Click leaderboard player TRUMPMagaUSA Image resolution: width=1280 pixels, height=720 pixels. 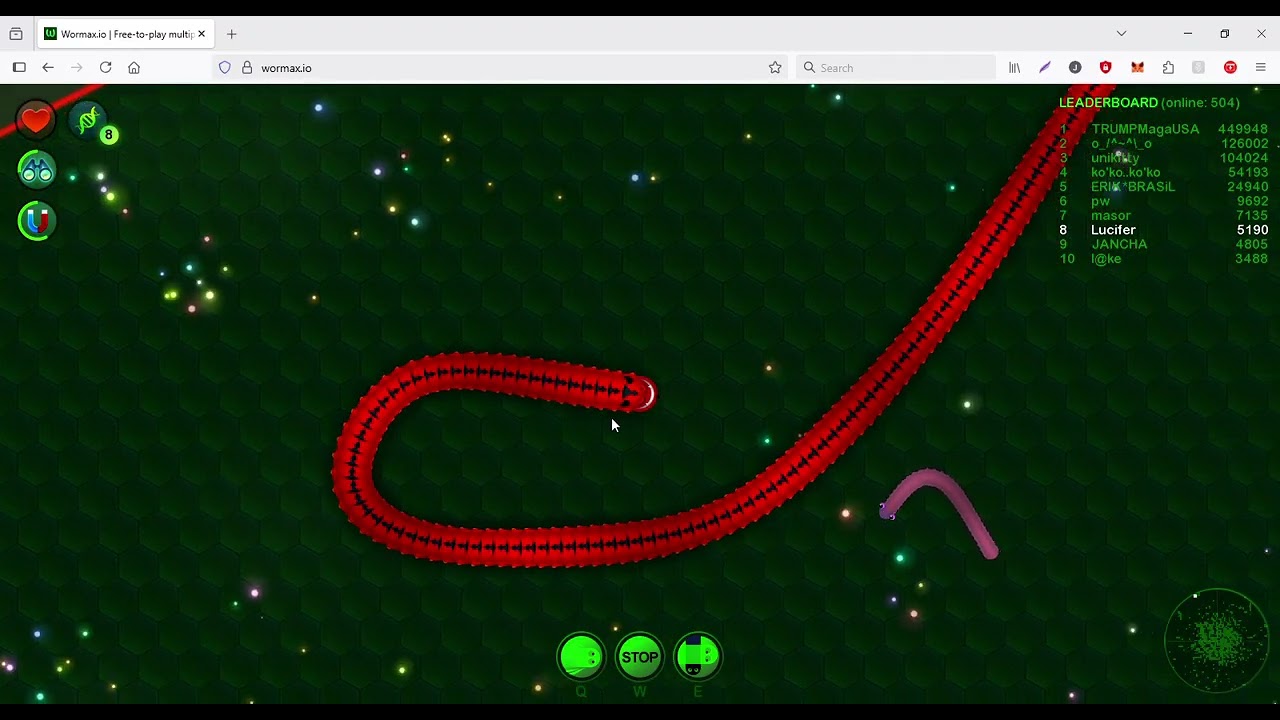point(1145,129)
